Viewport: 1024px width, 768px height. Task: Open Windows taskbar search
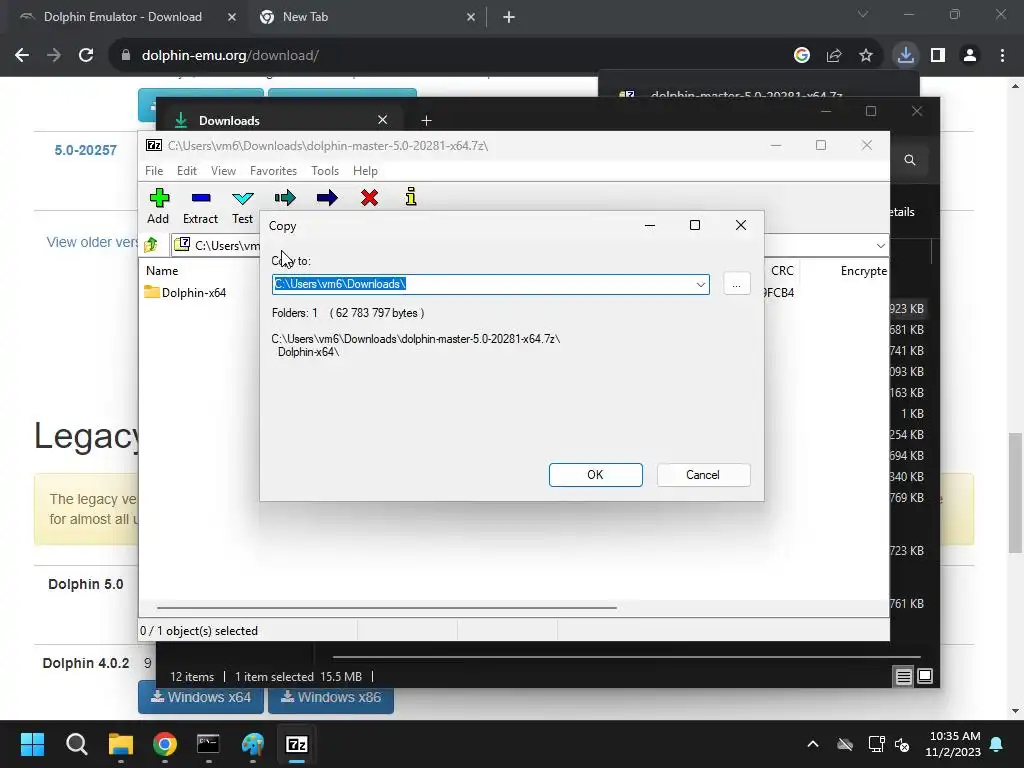click(x=76, y=744)
